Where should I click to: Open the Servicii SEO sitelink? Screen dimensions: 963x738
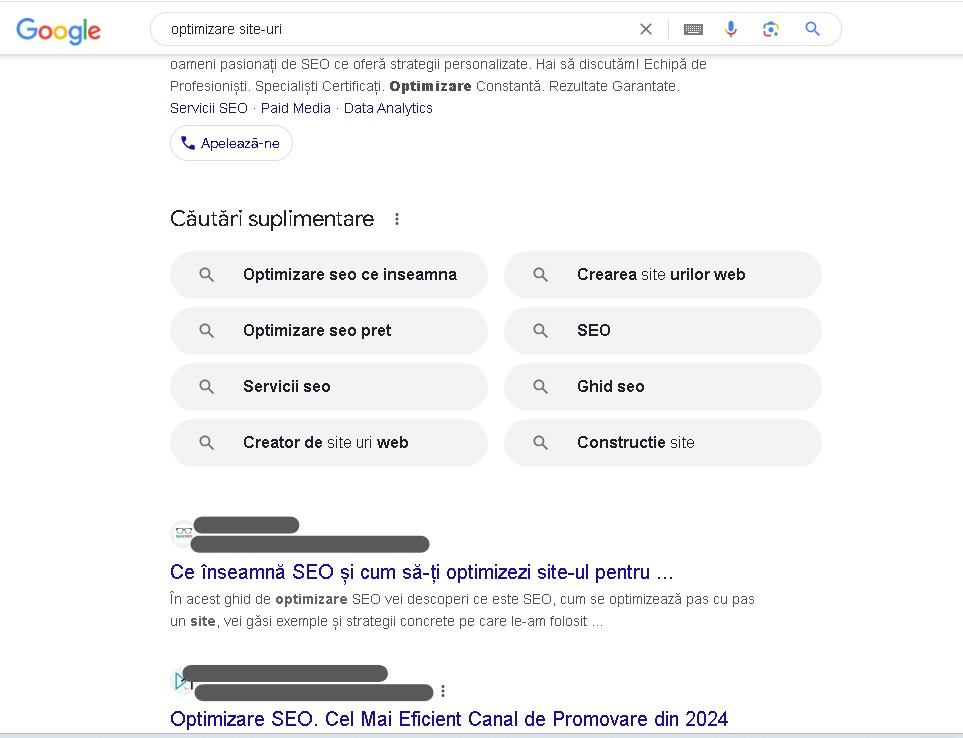[x=208, y=108]
